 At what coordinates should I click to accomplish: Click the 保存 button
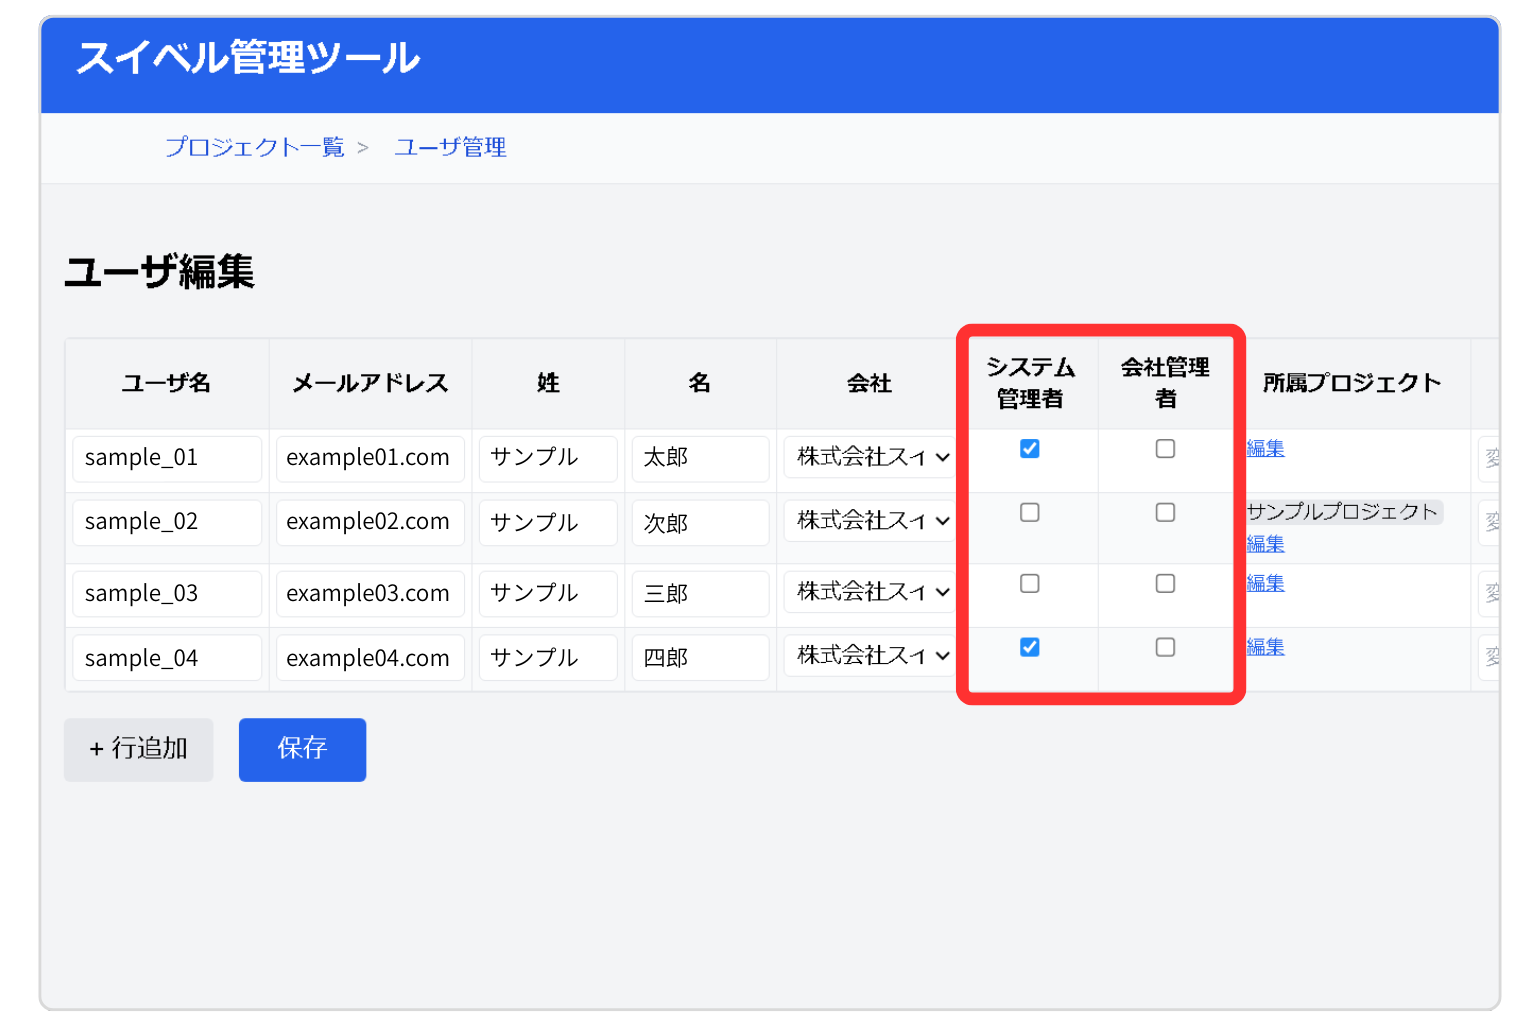point(302,749)
